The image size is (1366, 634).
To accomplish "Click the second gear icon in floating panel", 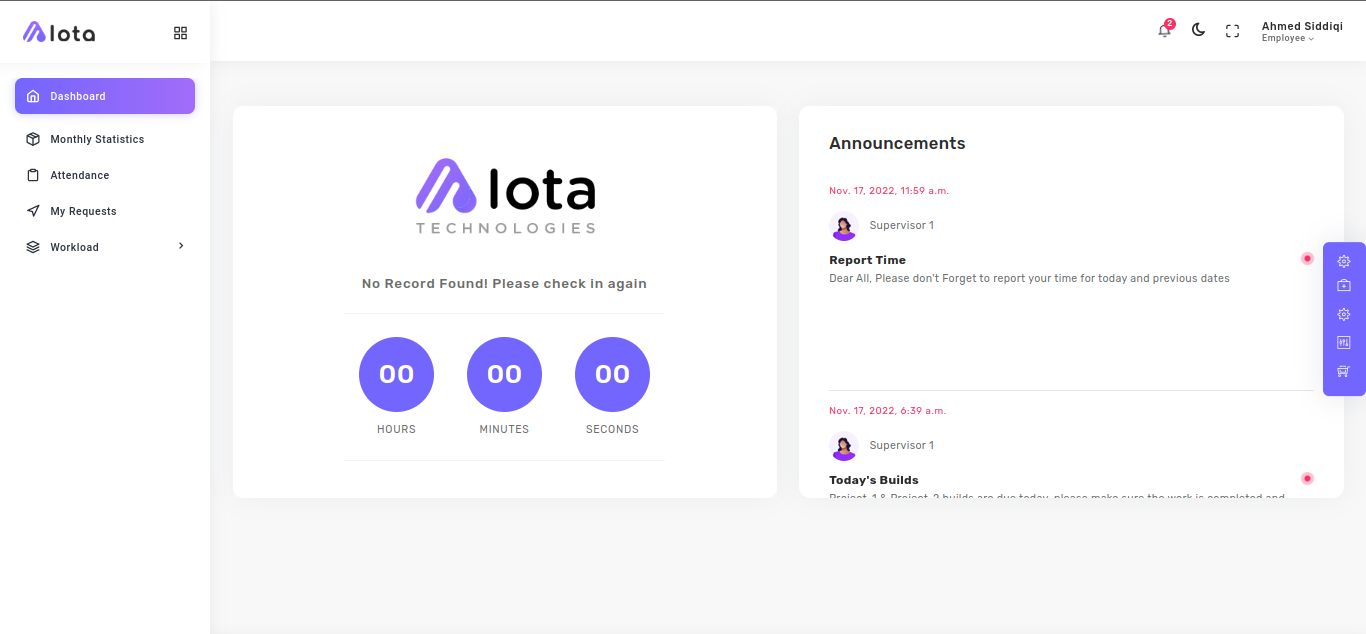I will [1344, 314].
